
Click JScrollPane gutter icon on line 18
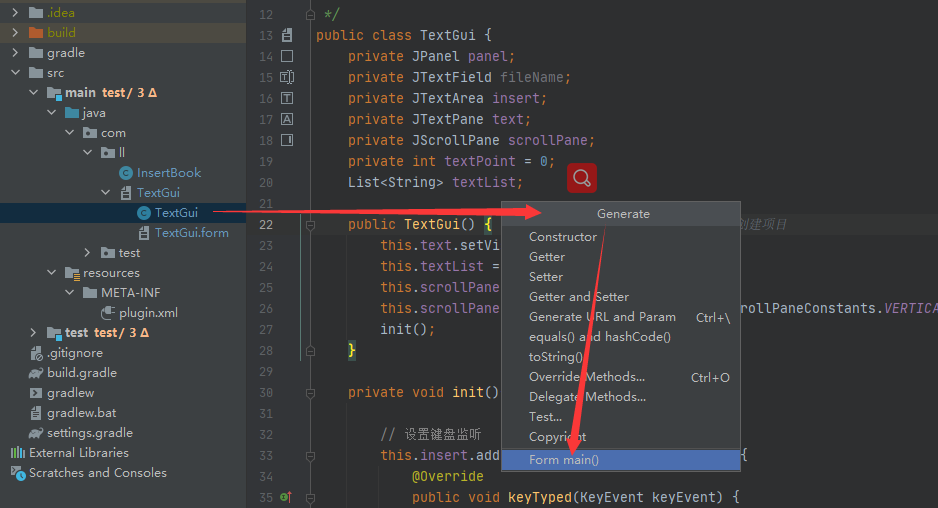(287, 140)
